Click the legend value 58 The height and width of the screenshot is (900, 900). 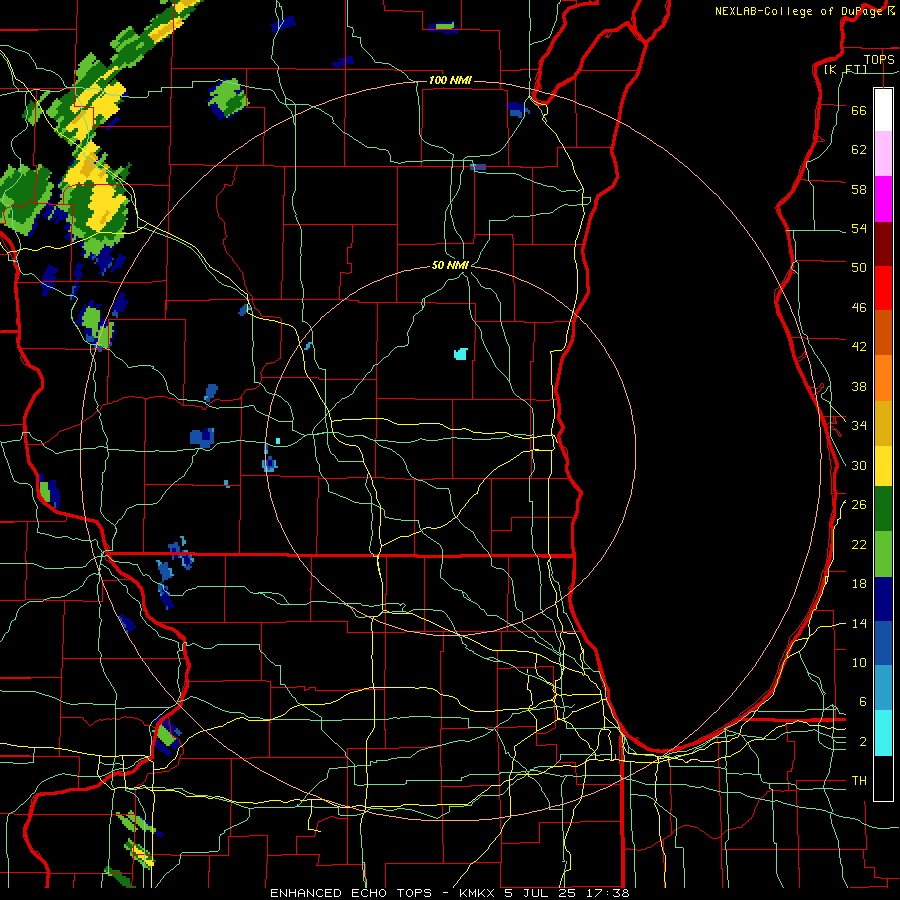click(x=859, y=189)
